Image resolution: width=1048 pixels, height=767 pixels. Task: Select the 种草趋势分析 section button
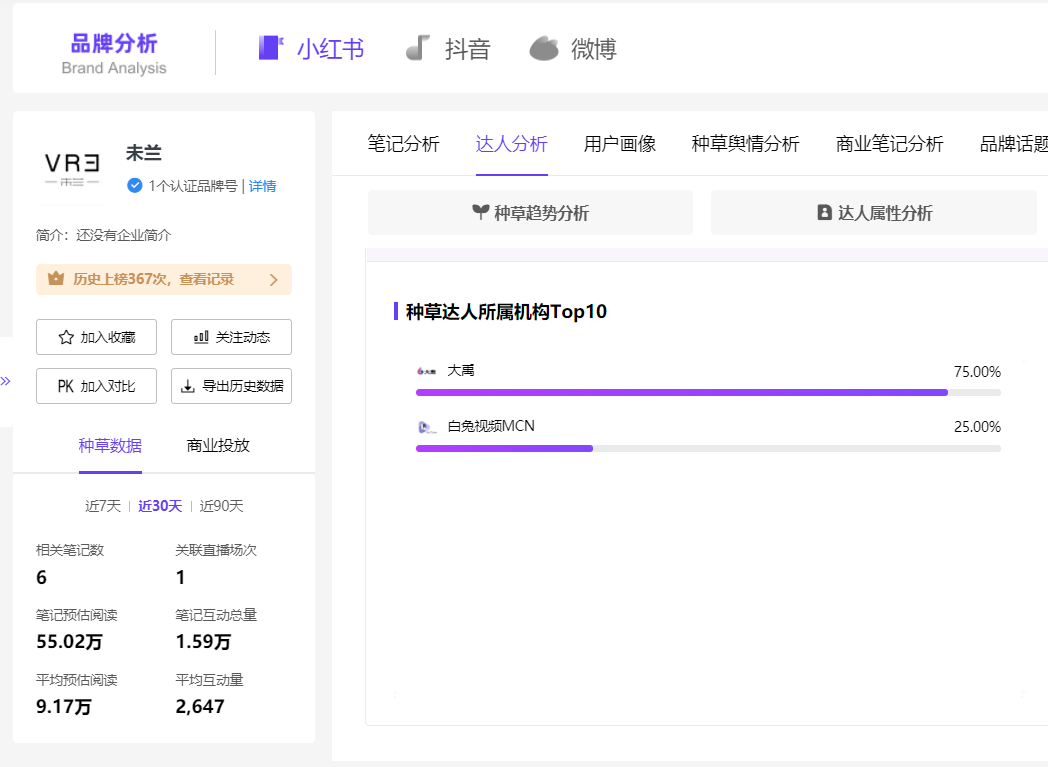click(x=531, y=212)
